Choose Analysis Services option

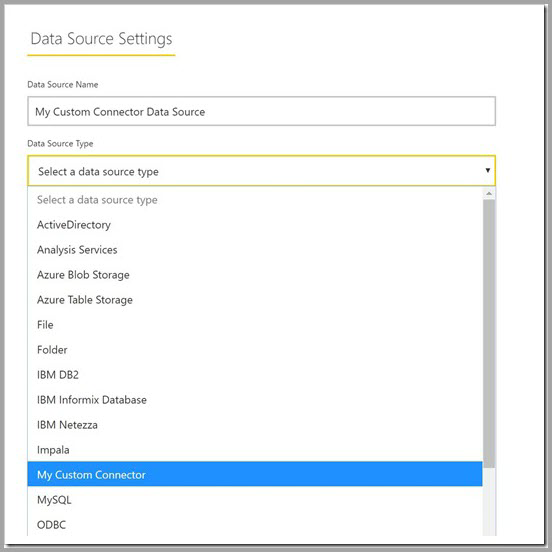point(255,250)
